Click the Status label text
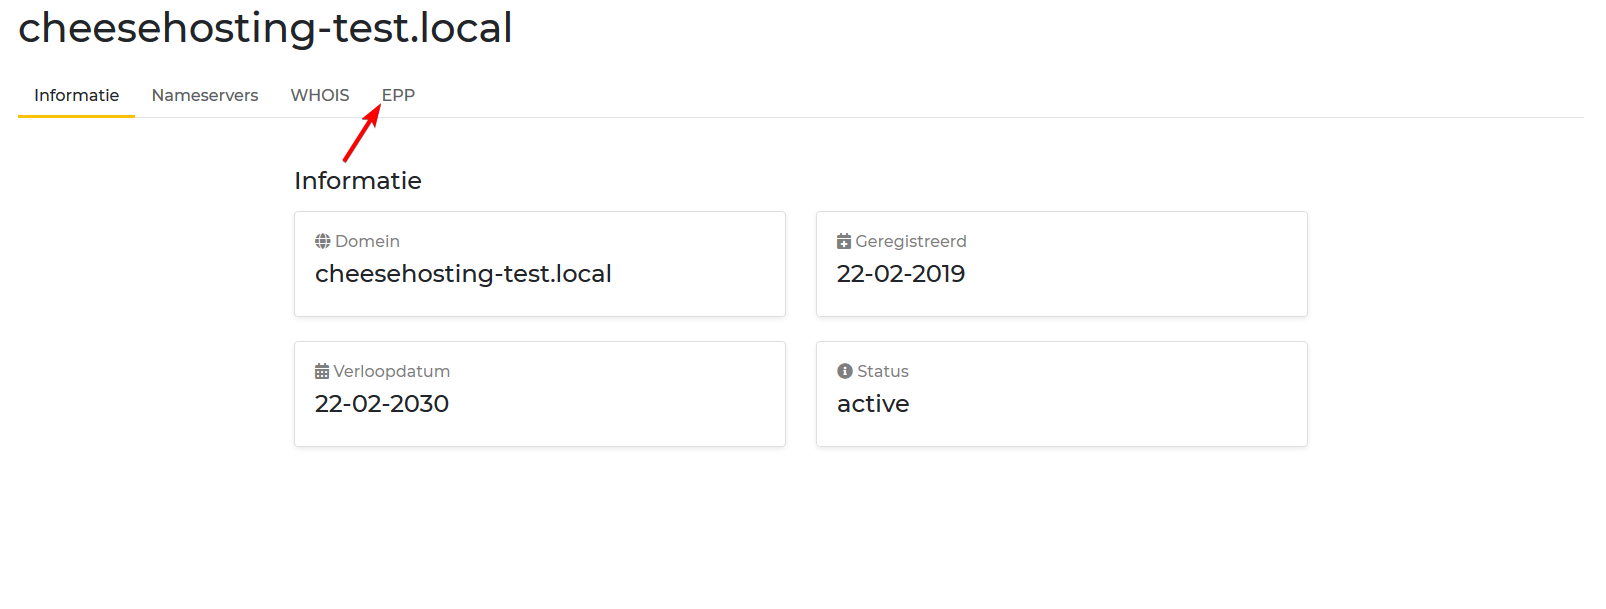The image size is (1606, 609). [x=883, y=371]
